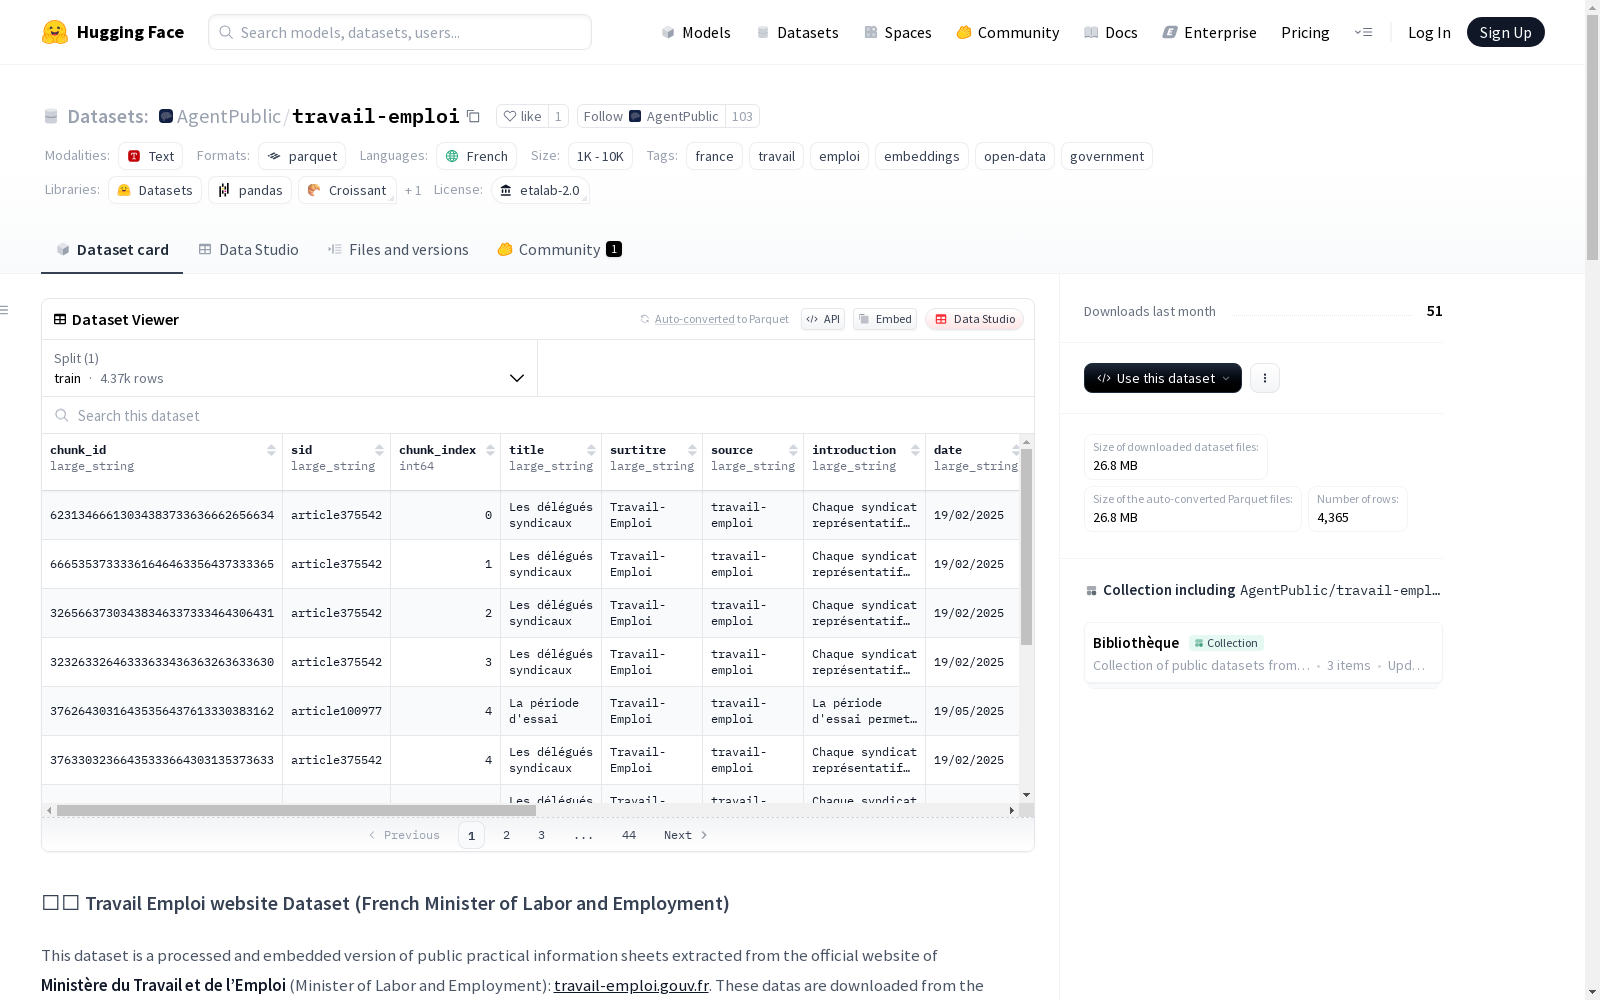Click the Hugging Face logo icon
The width and height of the screenshot is (1600, 1000).
[55, 32]
